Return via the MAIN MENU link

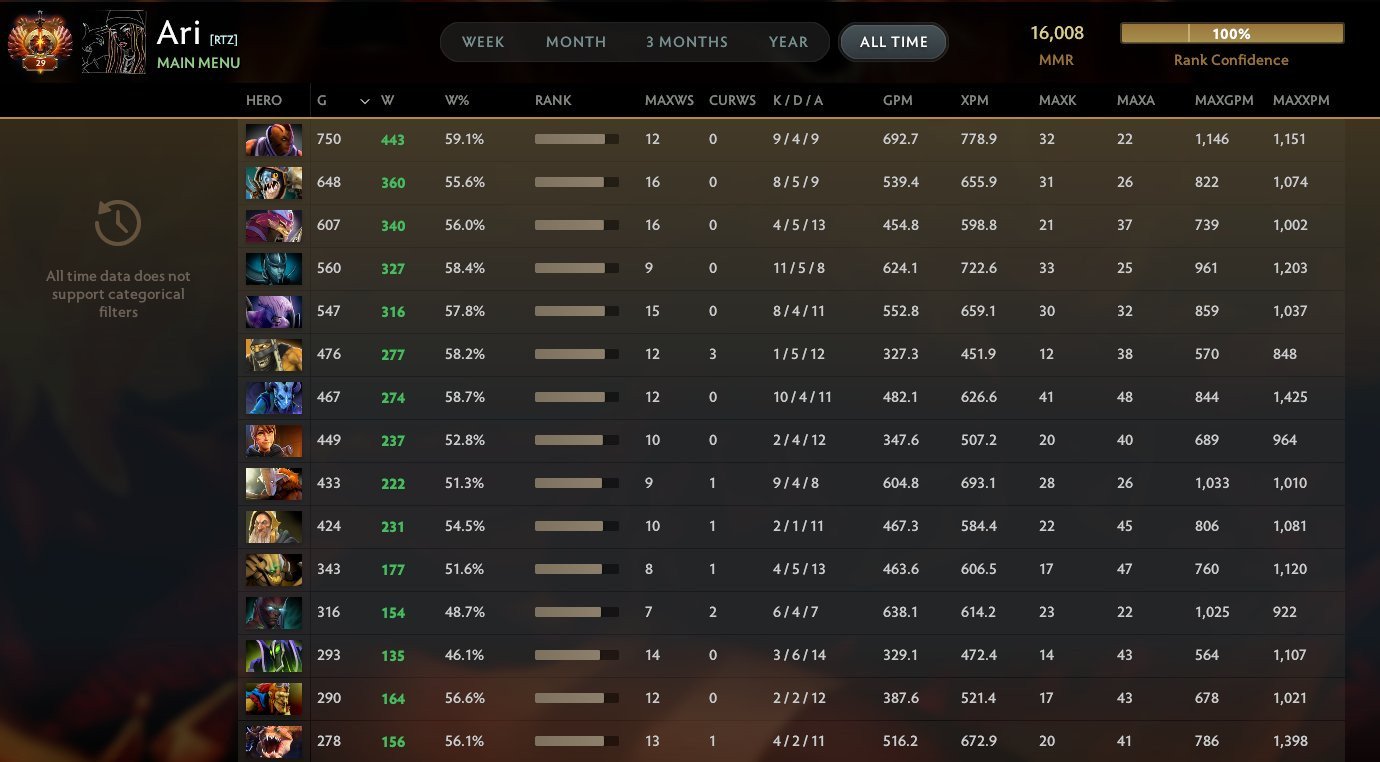198,63
